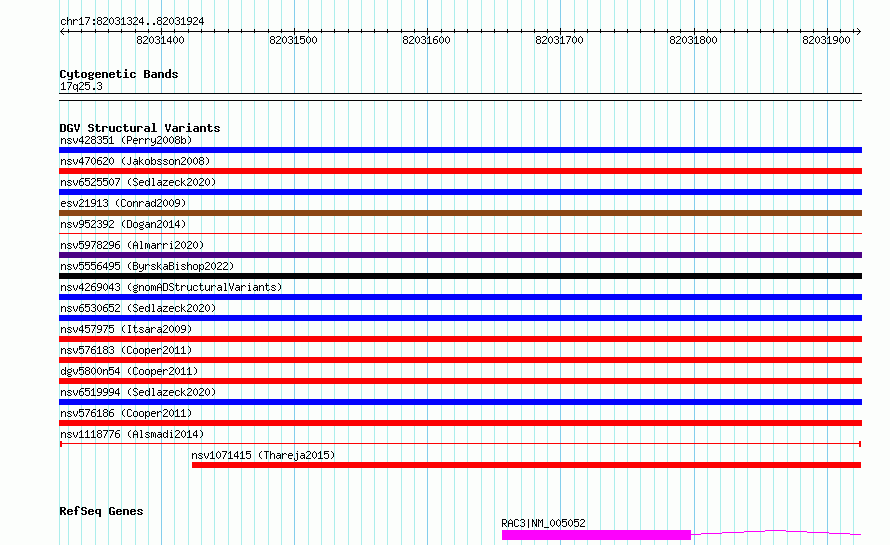Viewport: 890px width, 545px height.
Task: Click the red bar for nsv576183
Action: (460, 360)
